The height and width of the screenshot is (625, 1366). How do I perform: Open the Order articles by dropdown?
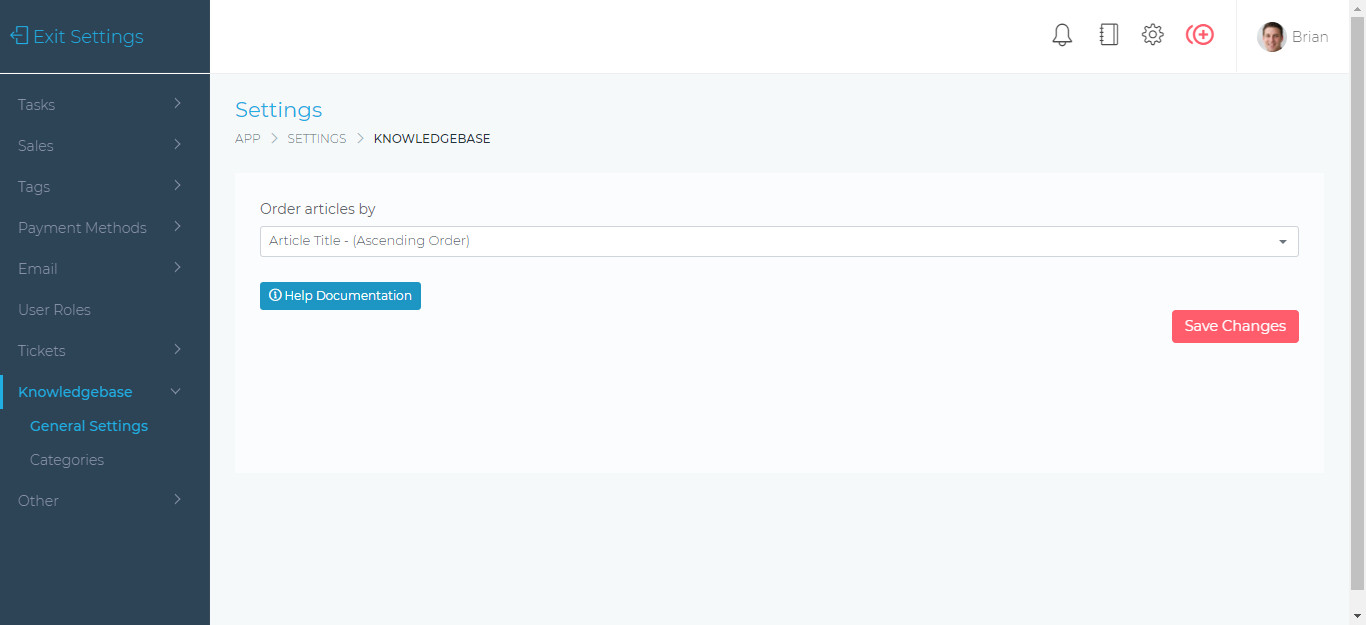[x=778, y=241]
